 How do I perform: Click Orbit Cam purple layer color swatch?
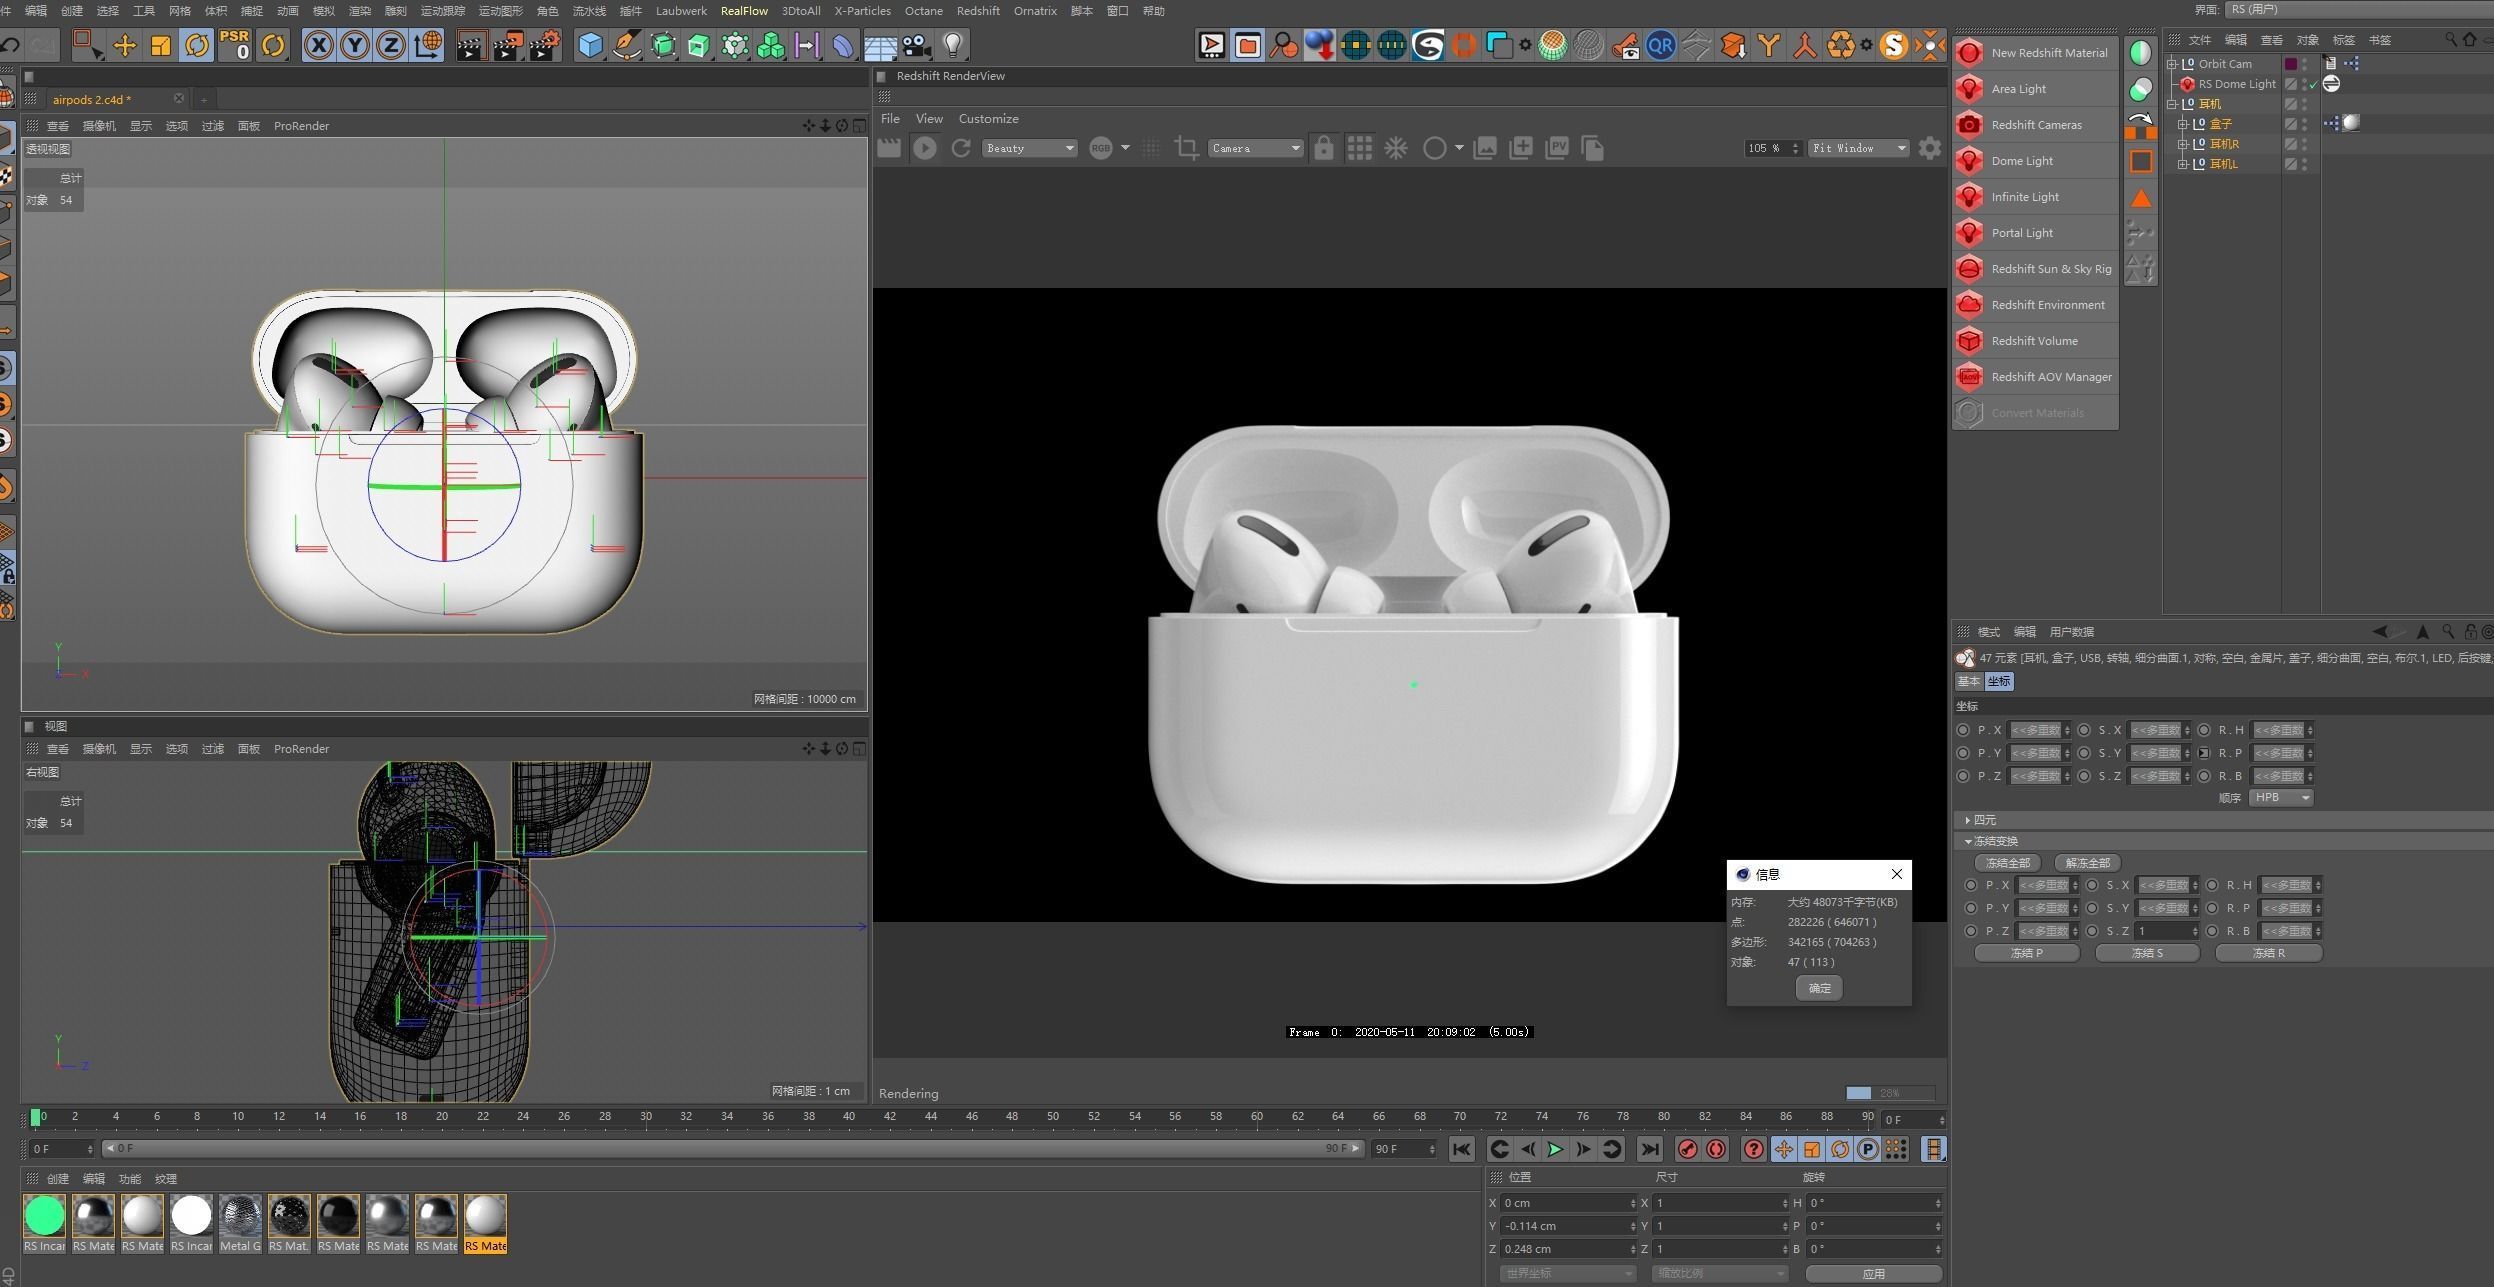tap(2291, 64)
